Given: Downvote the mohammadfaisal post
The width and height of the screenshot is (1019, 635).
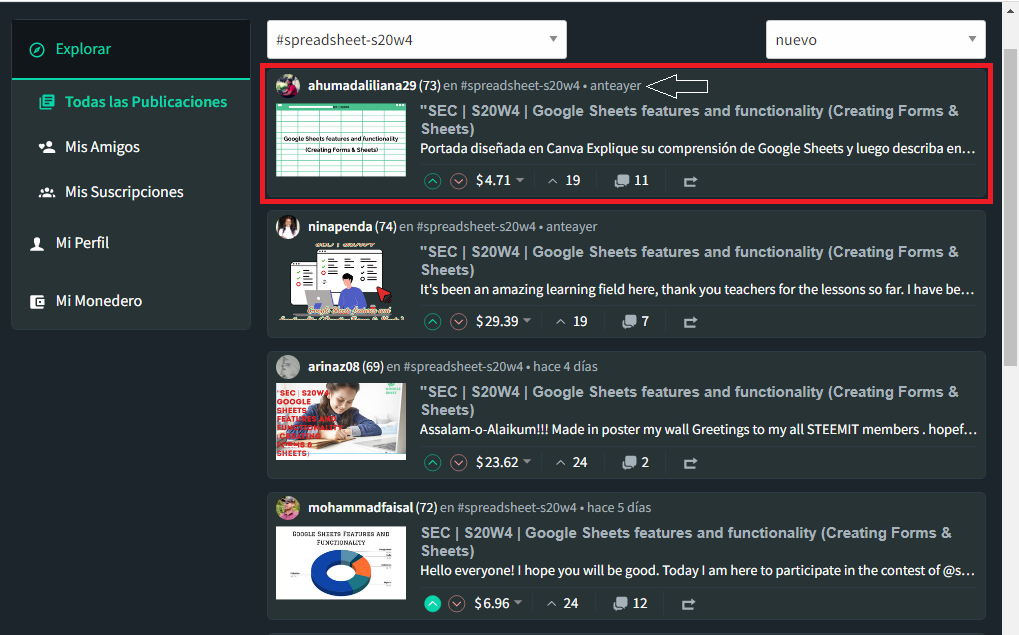Looking at the screenshot, I should pyautogui.click(x=457, y=604).
